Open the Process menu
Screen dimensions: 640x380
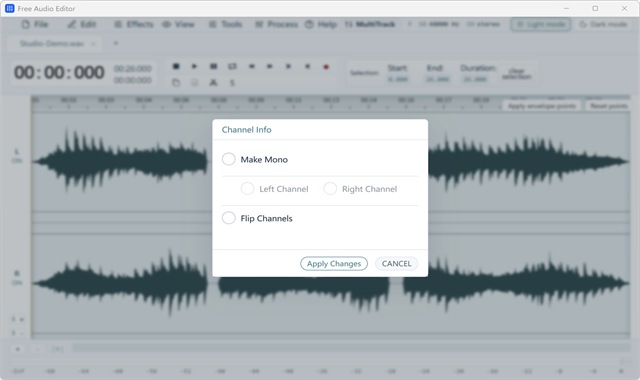(x=277, y=24)
